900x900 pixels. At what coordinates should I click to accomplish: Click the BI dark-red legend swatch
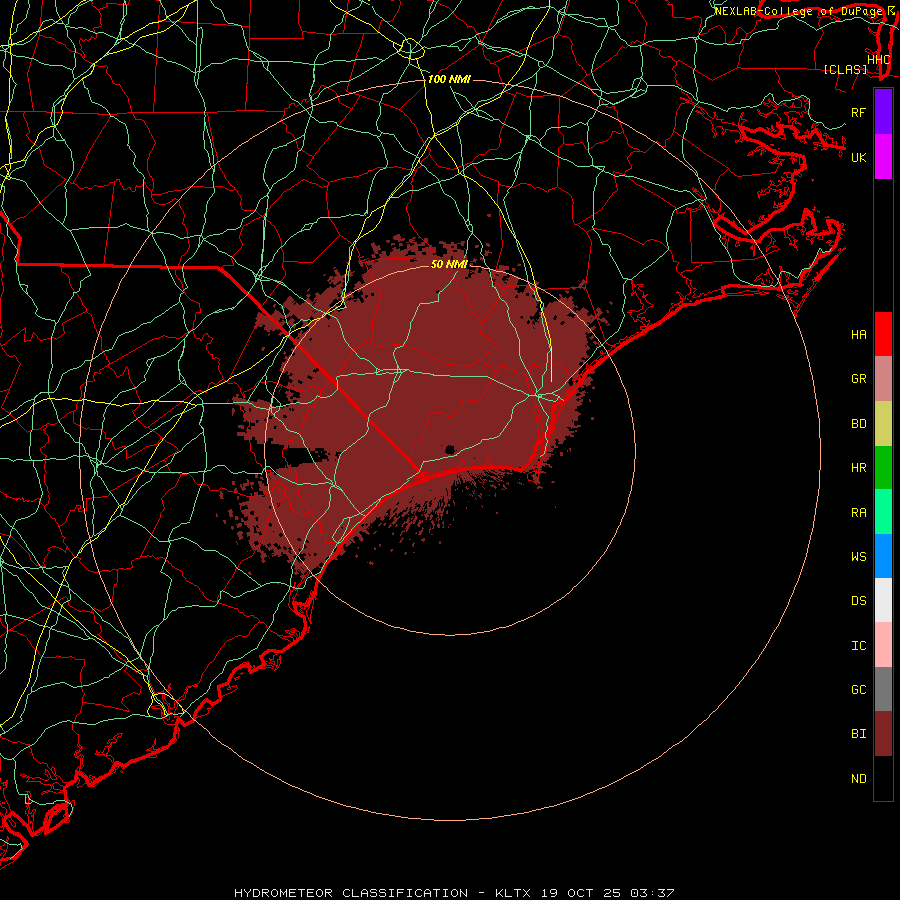[x=883, y=734]
